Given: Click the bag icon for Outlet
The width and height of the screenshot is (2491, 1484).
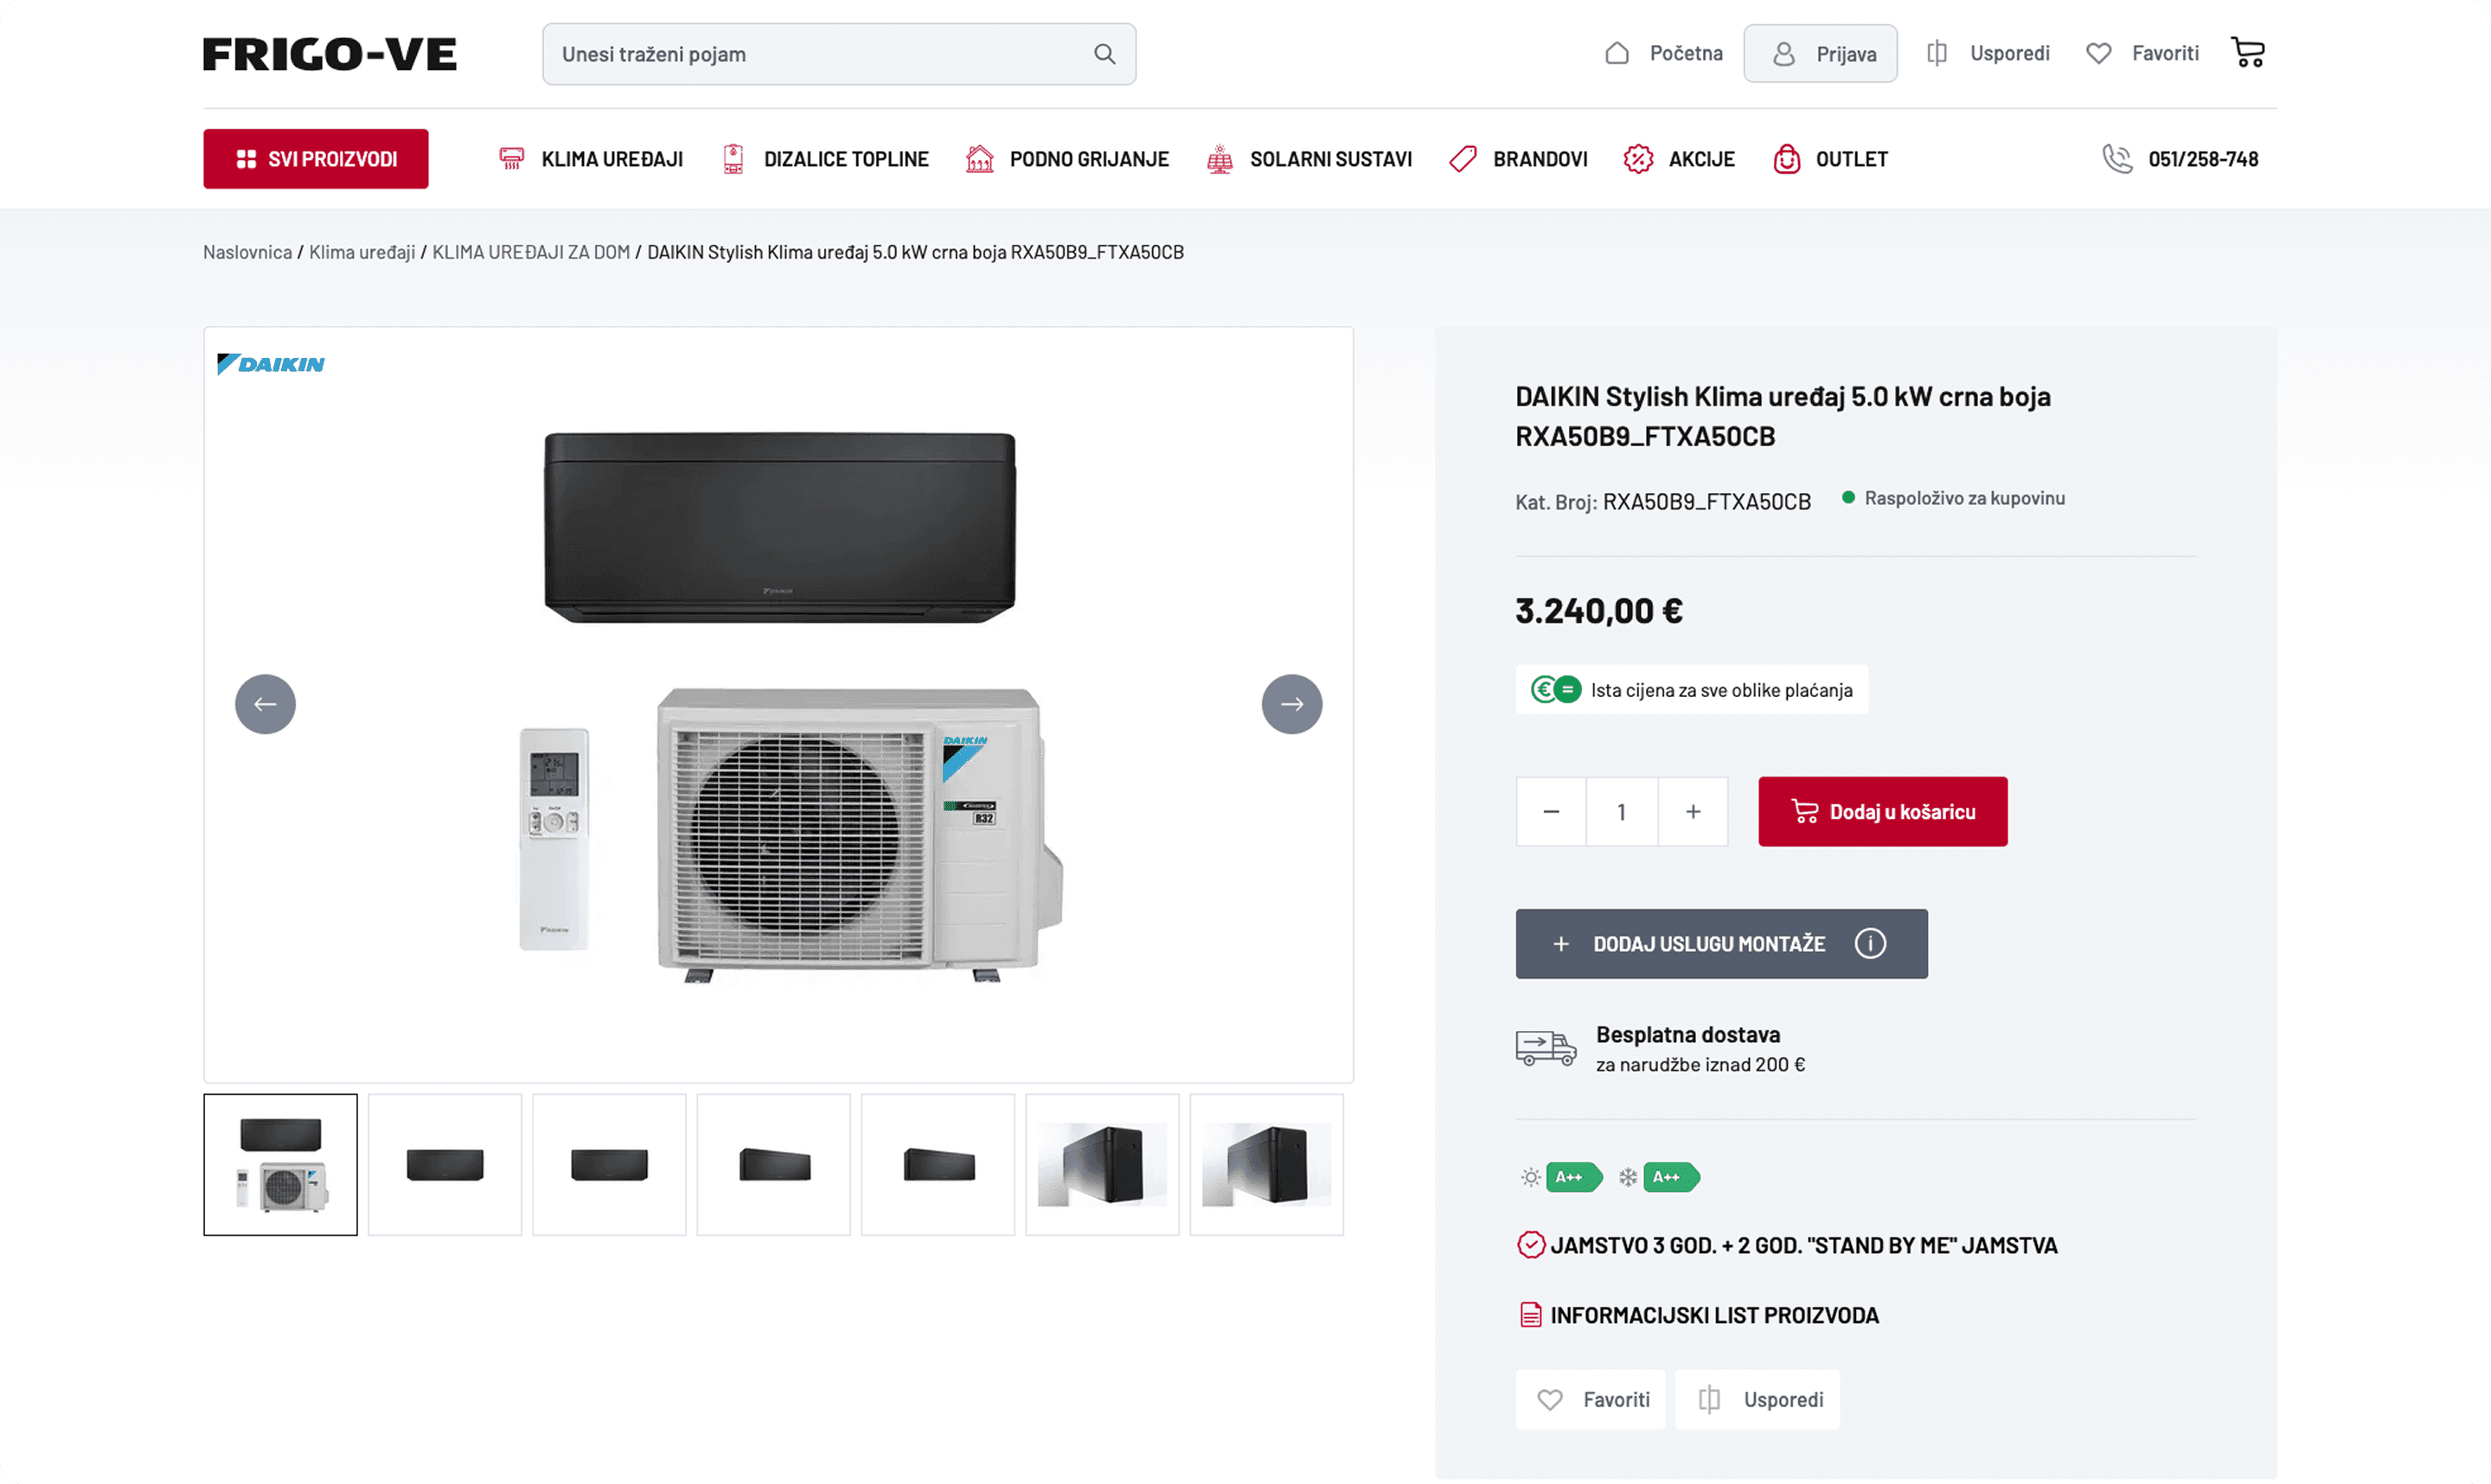Looking at the screenshot, I should click(1787, 159).
